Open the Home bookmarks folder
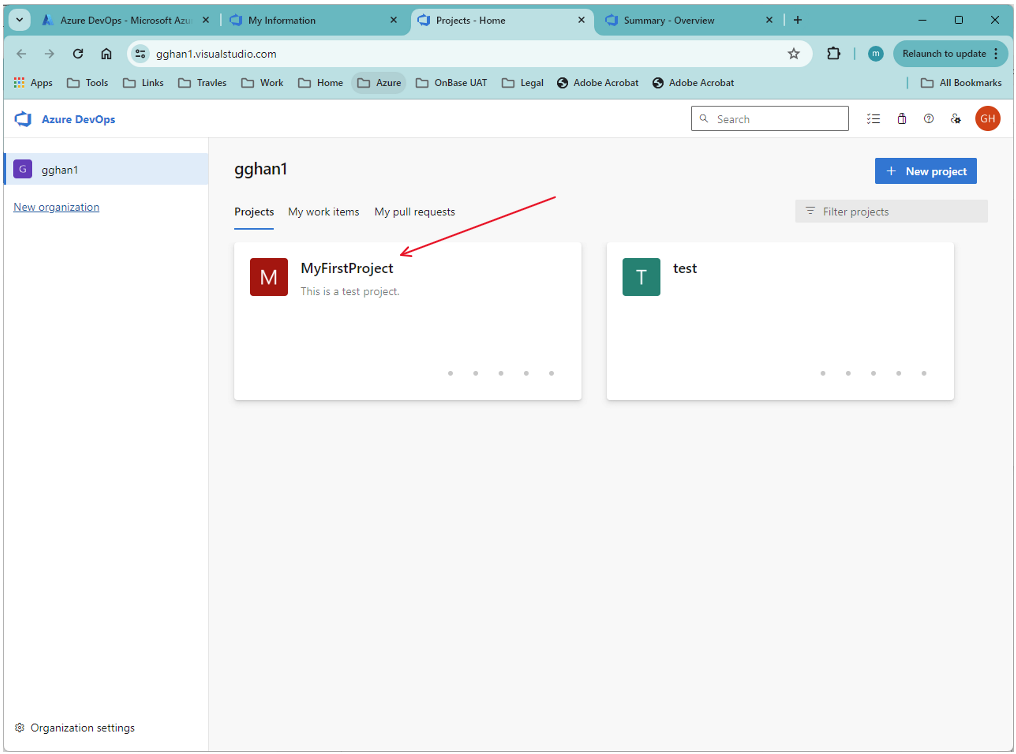The width and height of the screenshot is (1016, 754). (x=320, y=83)
